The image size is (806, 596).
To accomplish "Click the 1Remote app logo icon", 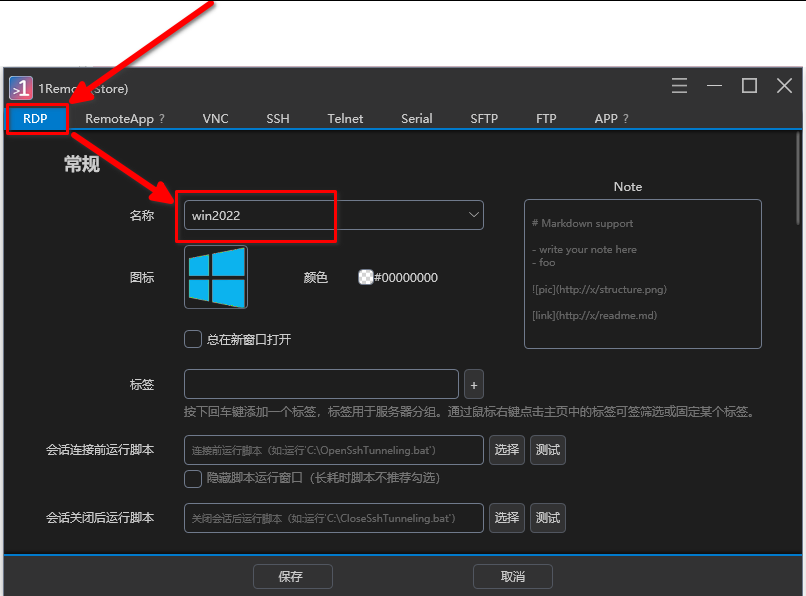I will click(x=20, y=88).
